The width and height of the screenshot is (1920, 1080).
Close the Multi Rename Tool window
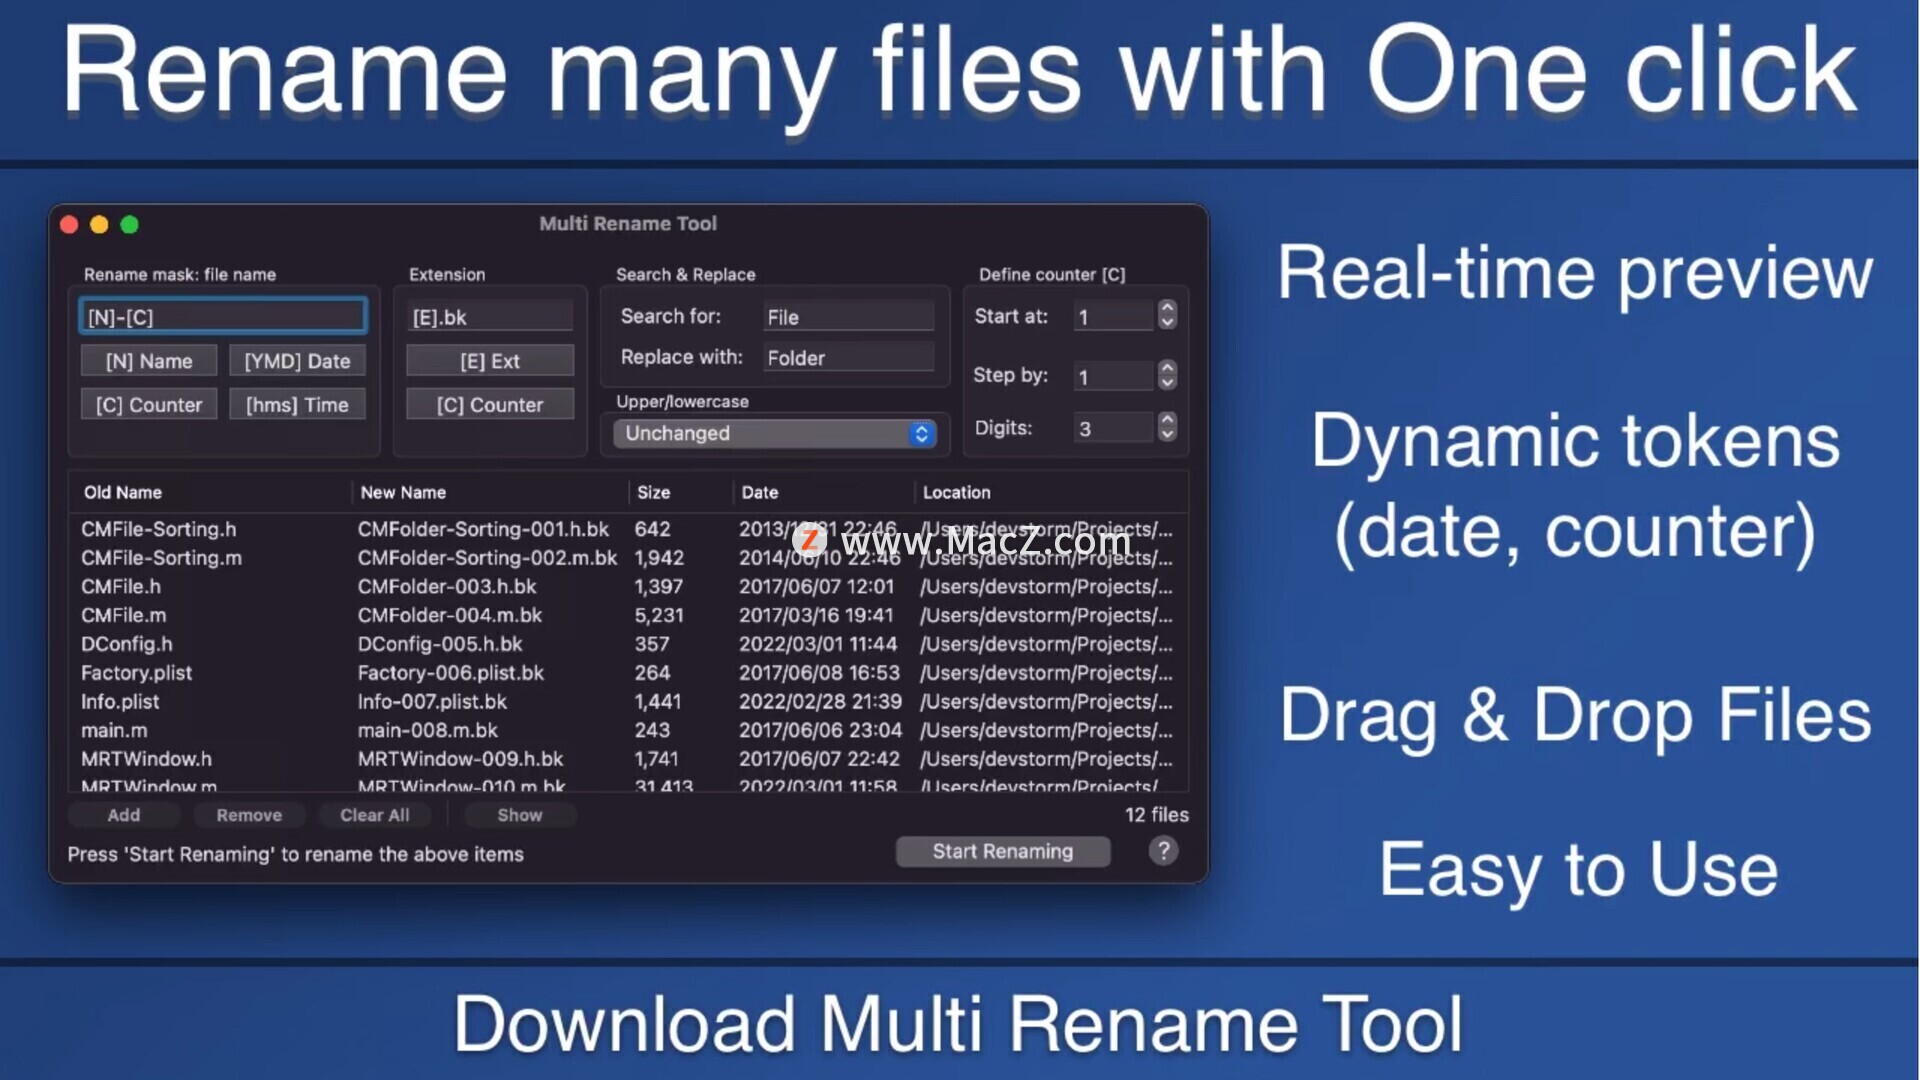69,224
